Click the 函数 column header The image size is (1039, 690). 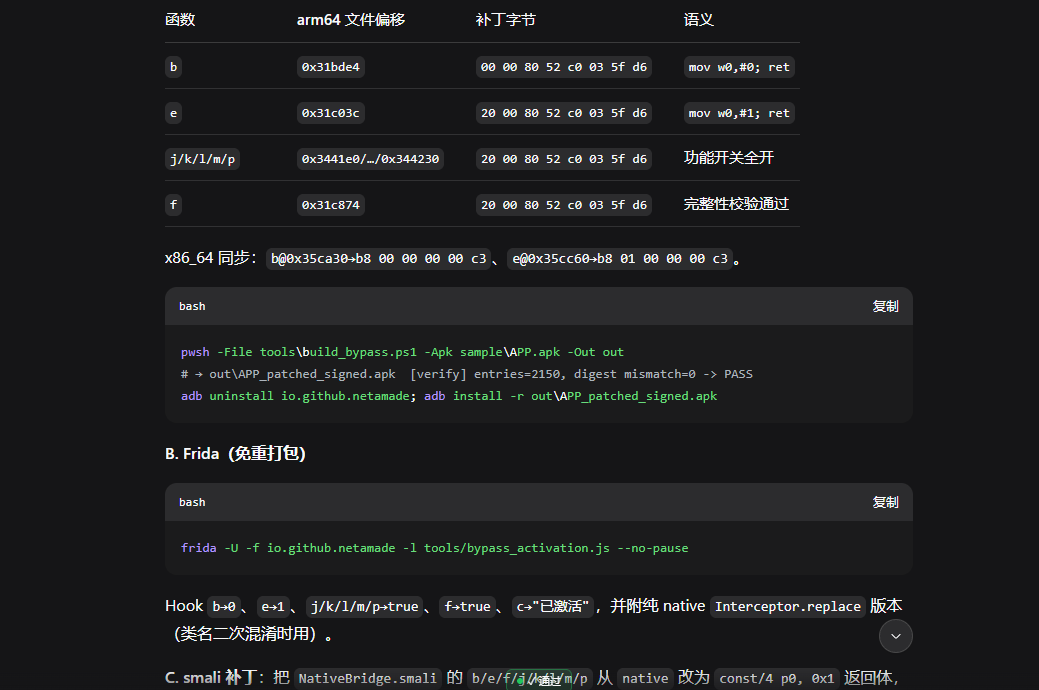coord(180,20)
